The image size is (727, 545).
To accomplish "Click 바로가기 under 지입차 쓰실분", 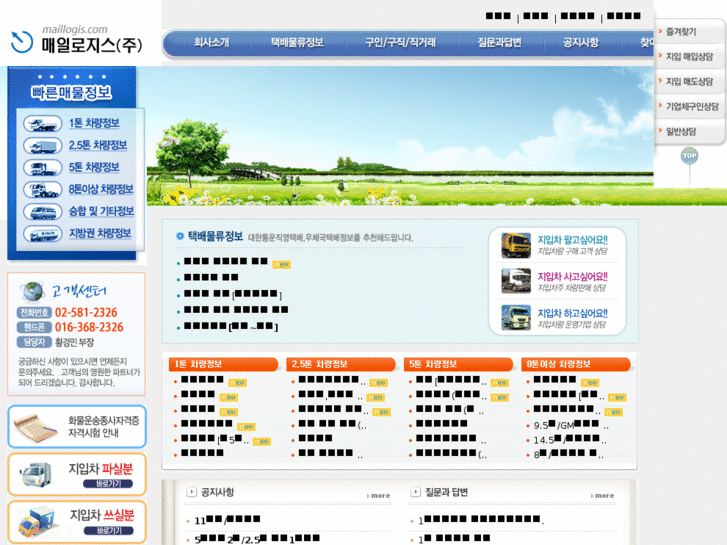I will coord(109,531).
